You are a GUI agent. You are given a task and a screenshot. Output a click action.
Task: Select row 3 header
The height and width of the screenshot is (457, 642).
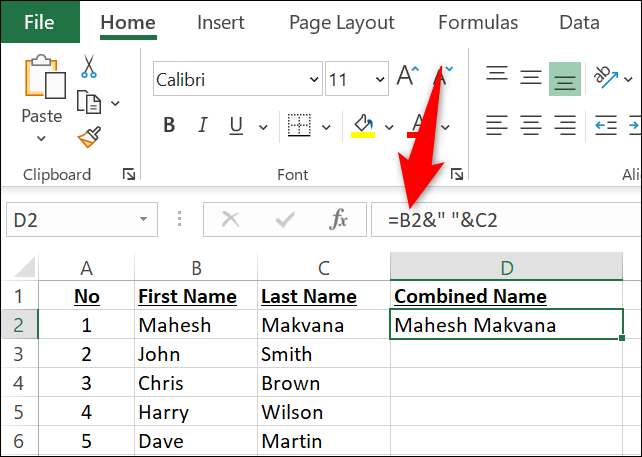tap(19, 354)
